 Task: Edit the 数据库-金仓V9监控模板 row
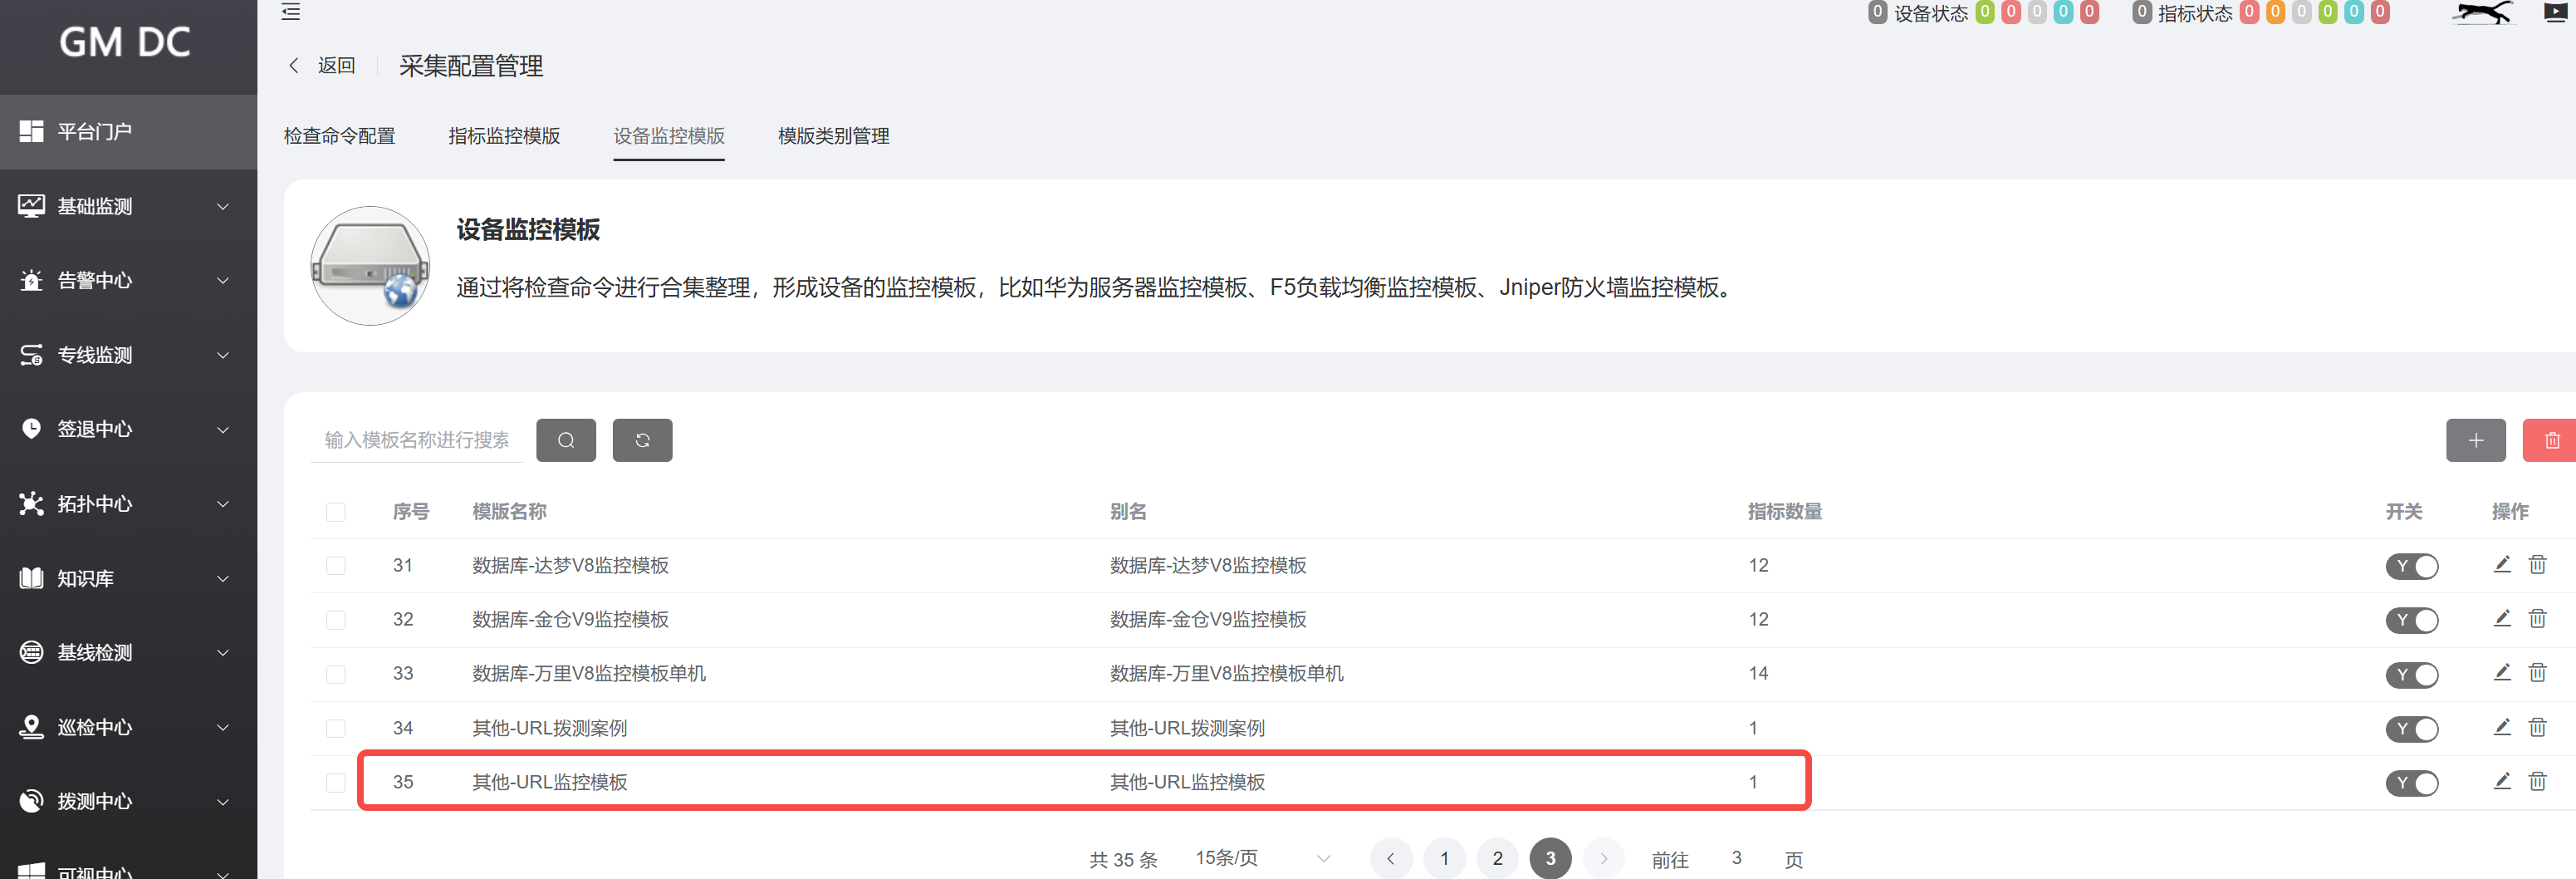2502,618
